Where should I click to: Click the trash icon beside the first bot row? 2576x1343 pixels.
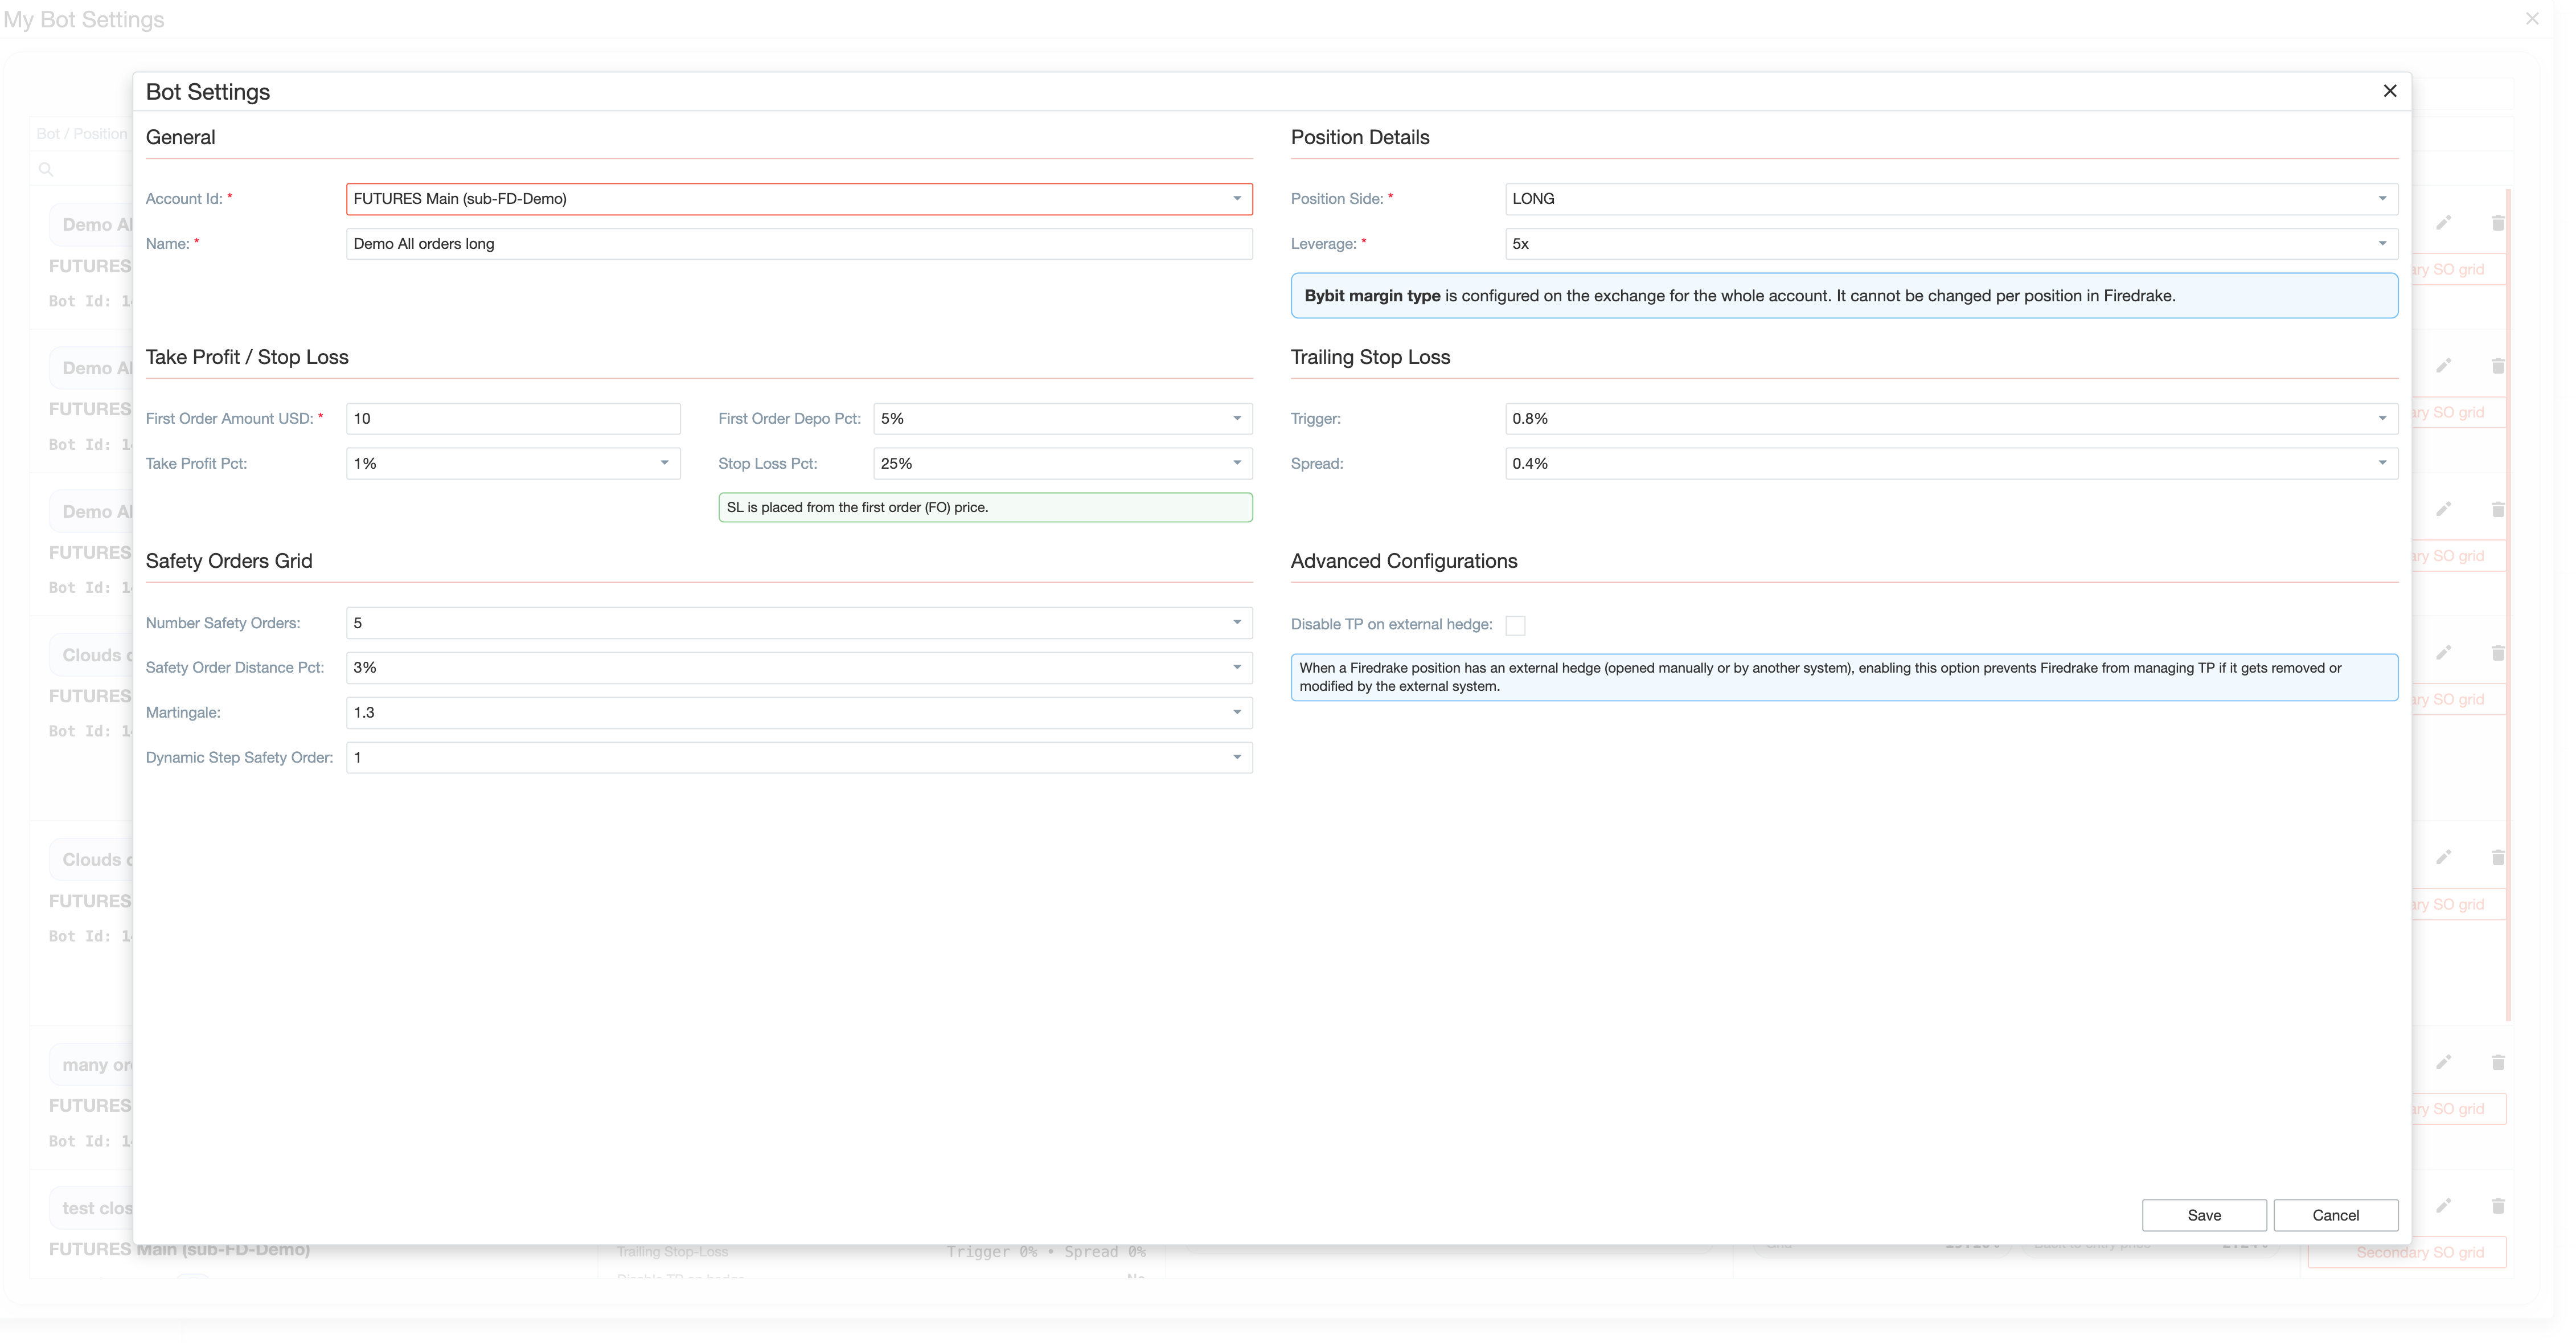(x=2499, y=223)
